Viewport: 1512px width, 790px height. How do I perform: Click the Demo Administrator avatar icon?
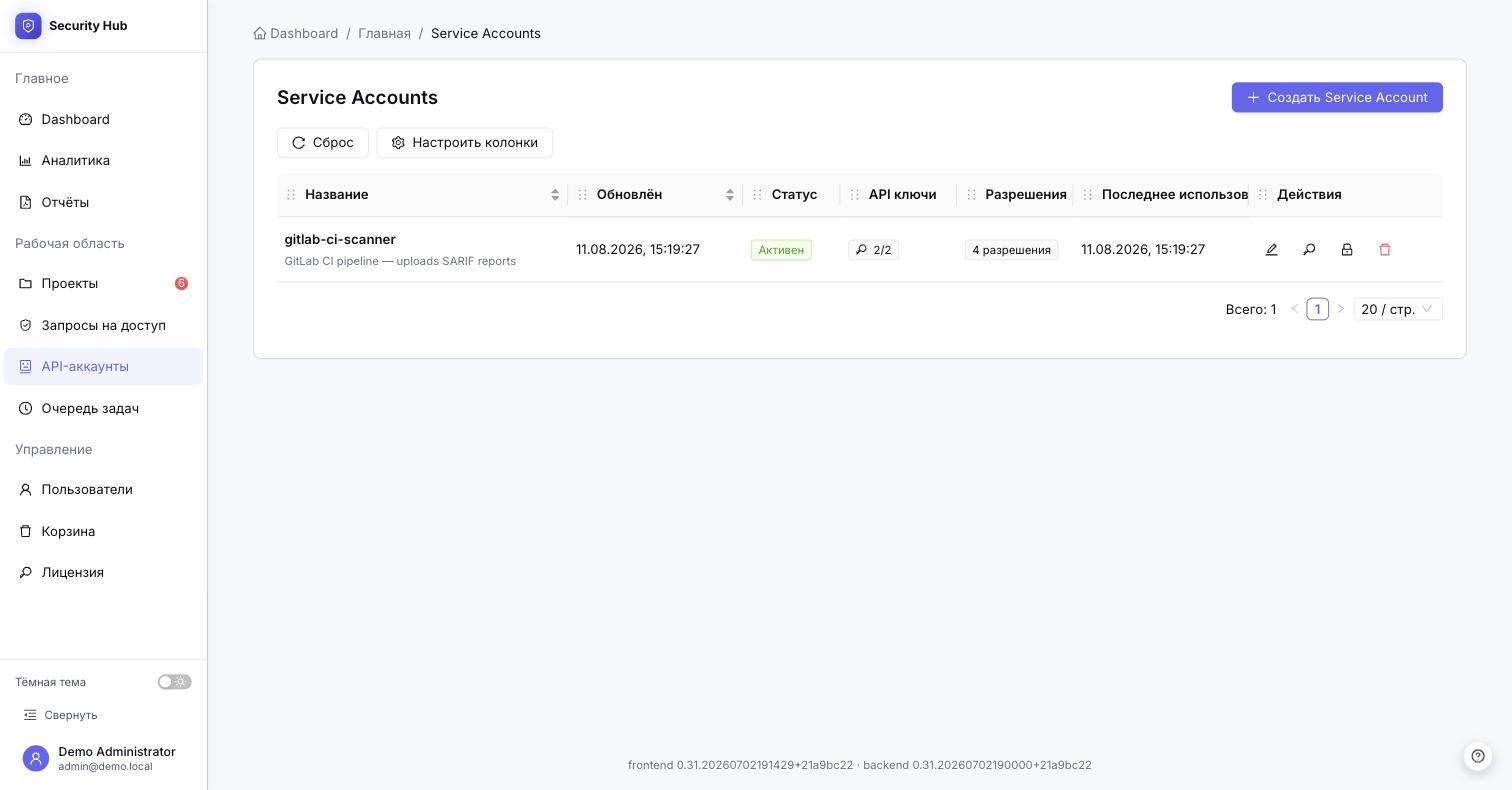pos(36,759)
